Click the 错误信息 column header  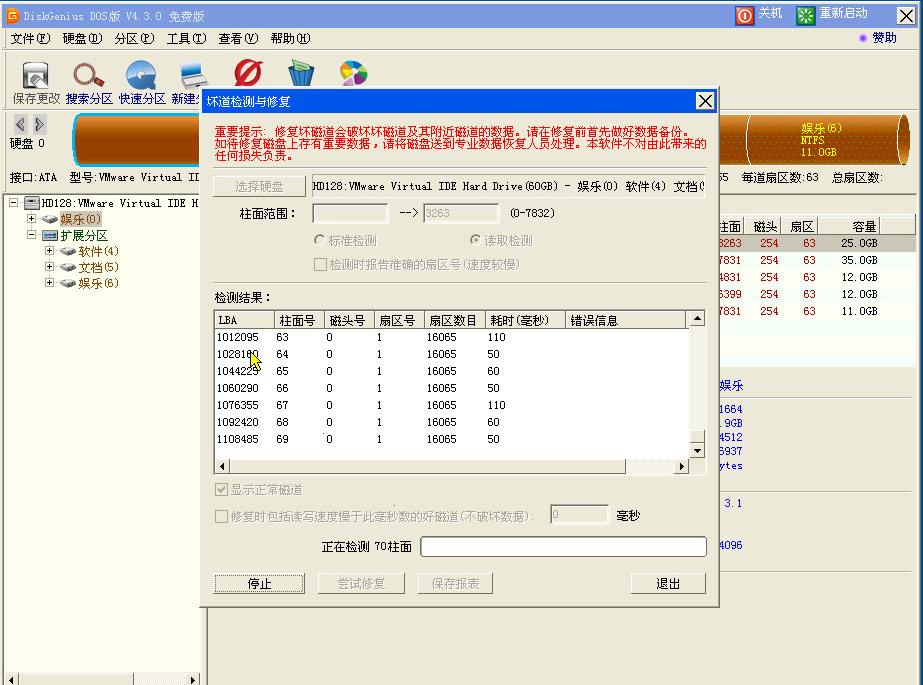[625, 320]
